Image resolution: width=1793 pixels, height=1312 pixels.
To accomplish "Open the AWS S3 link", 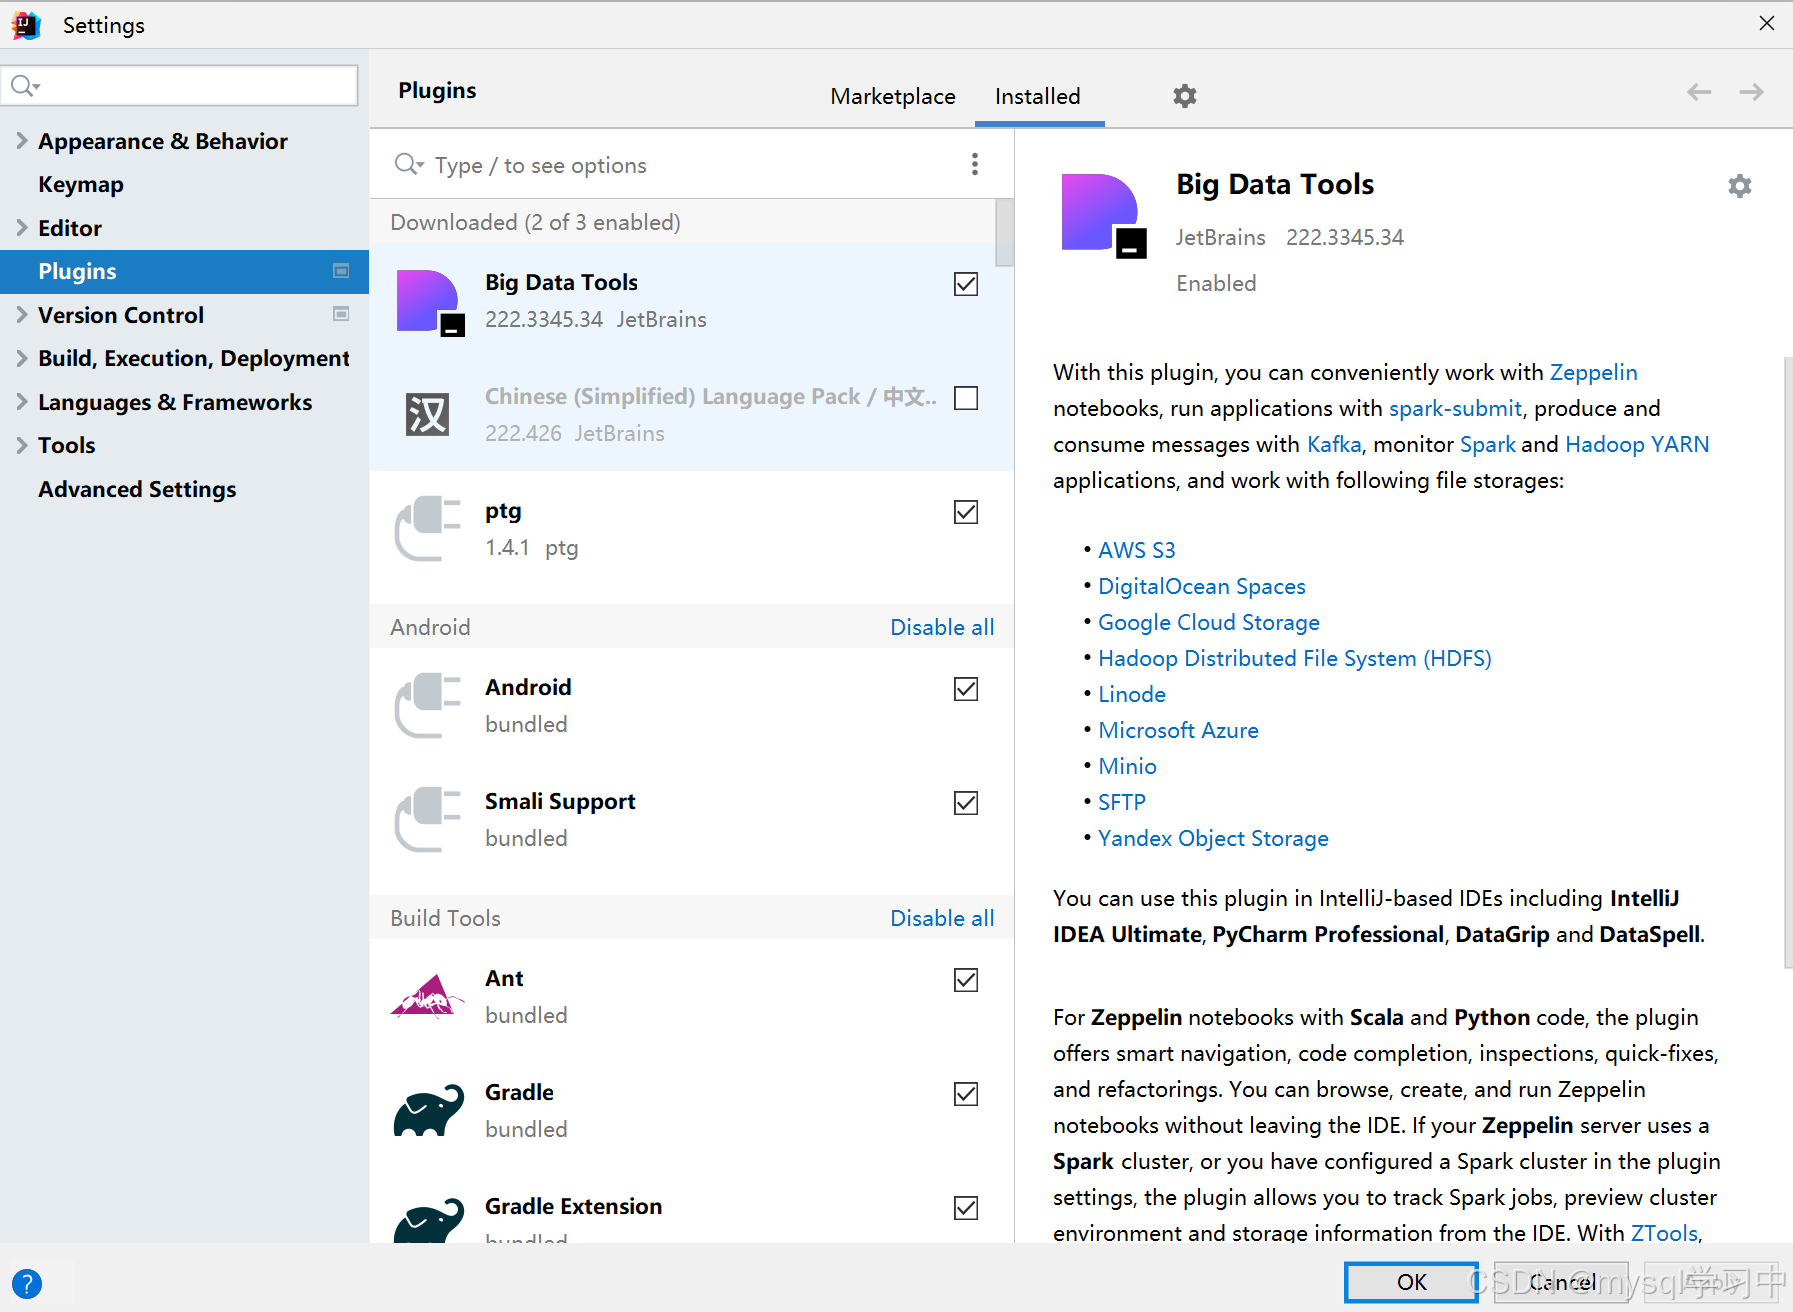I will click(1137, 550).
